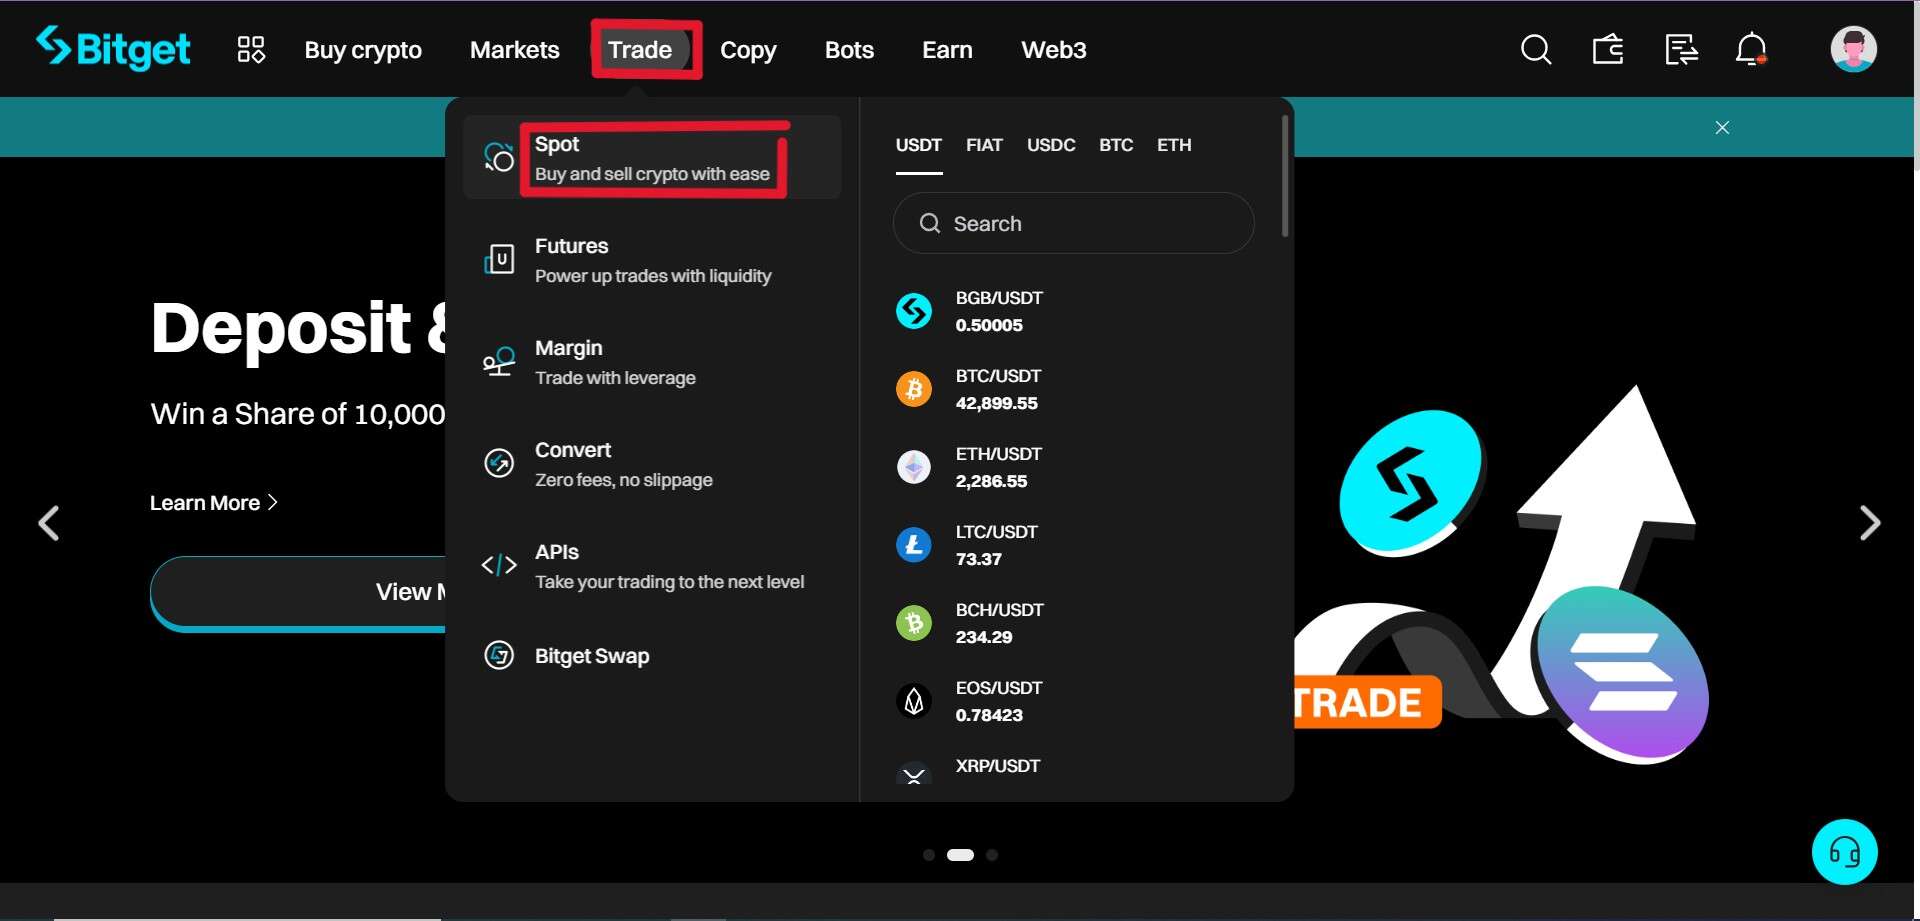Click the Spot trading icon

499,157
